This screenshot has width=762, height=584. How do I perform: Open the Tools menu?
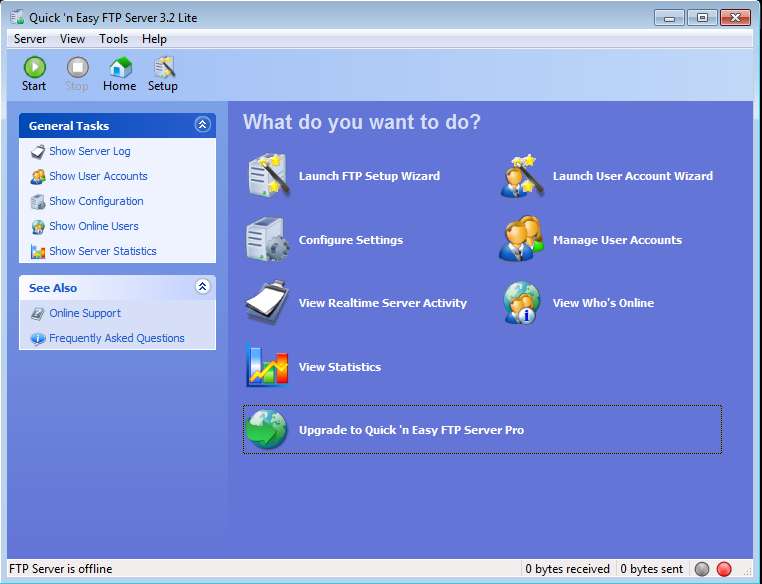point(113,39)
